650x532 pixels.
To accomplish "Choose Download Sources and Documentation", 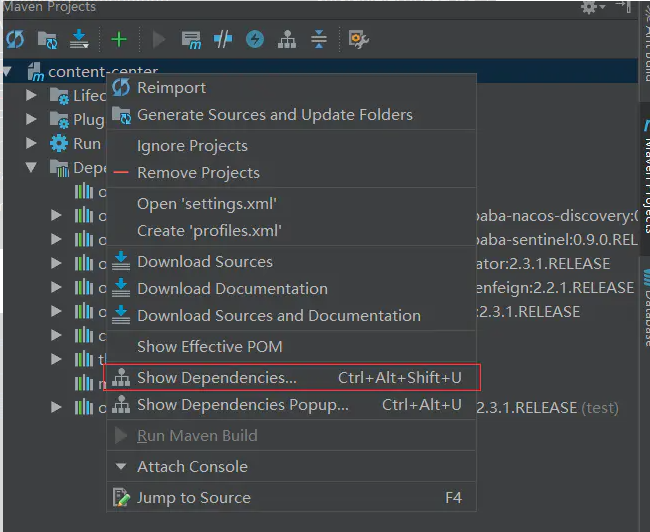I will [x=291, y=316].
